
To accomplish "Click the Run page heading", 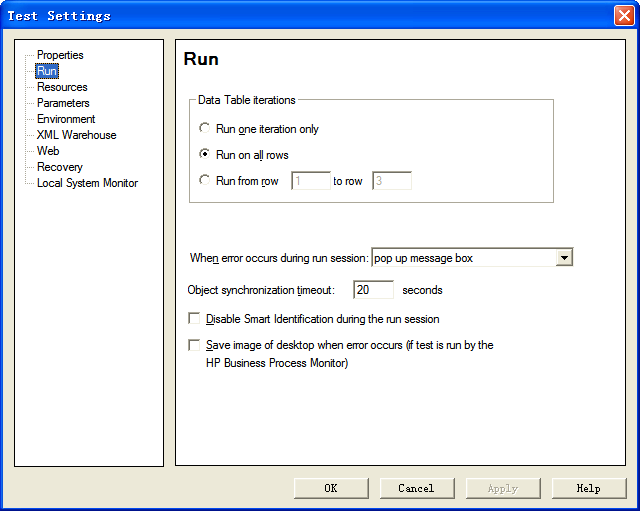I will [x=201, y=59].
